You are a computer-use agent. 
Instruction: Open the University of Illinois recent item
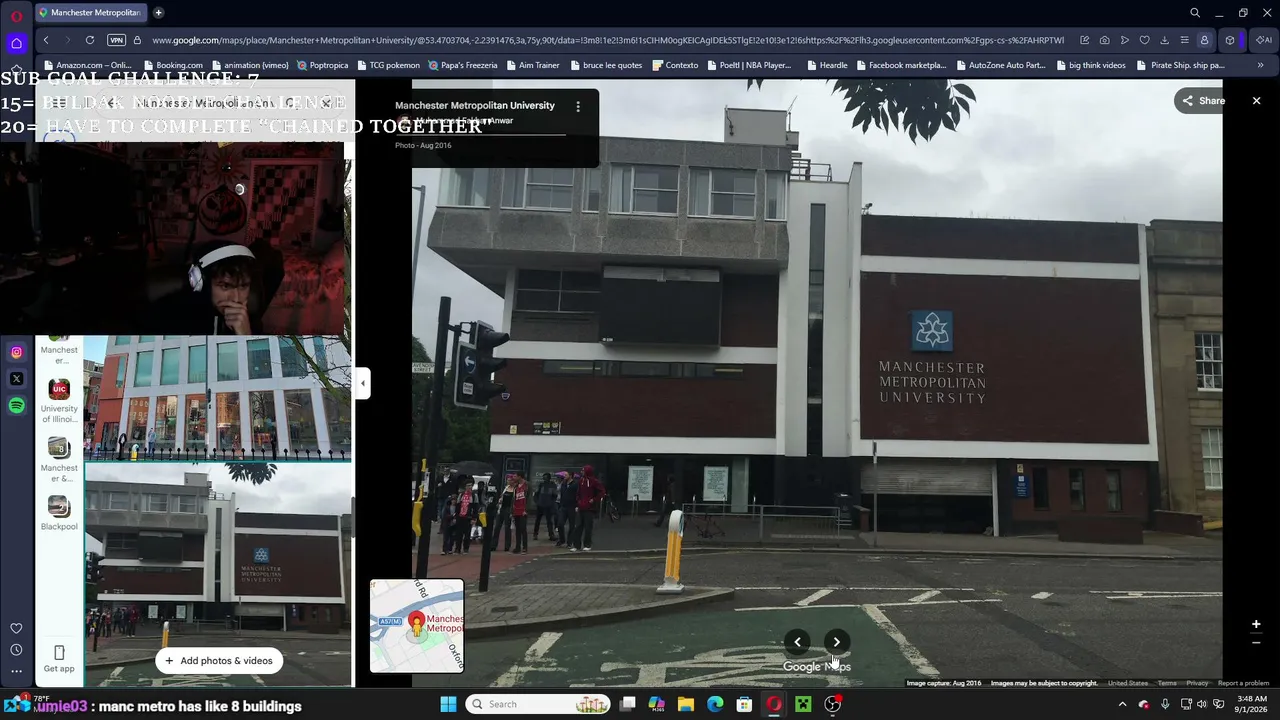[x=59, y=401]
